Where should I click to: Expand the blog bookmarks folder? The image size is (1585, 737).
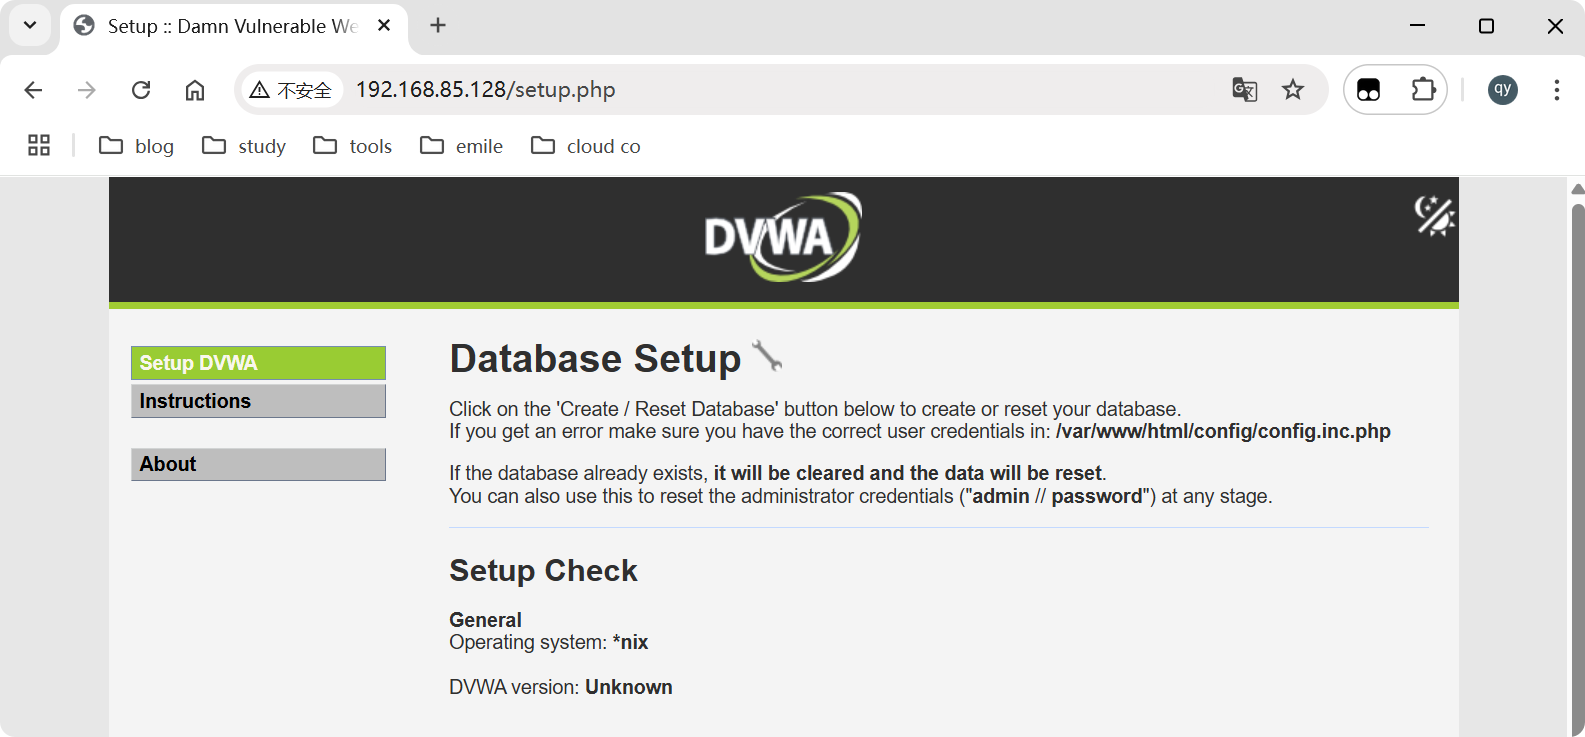click(x=137, y=146)
